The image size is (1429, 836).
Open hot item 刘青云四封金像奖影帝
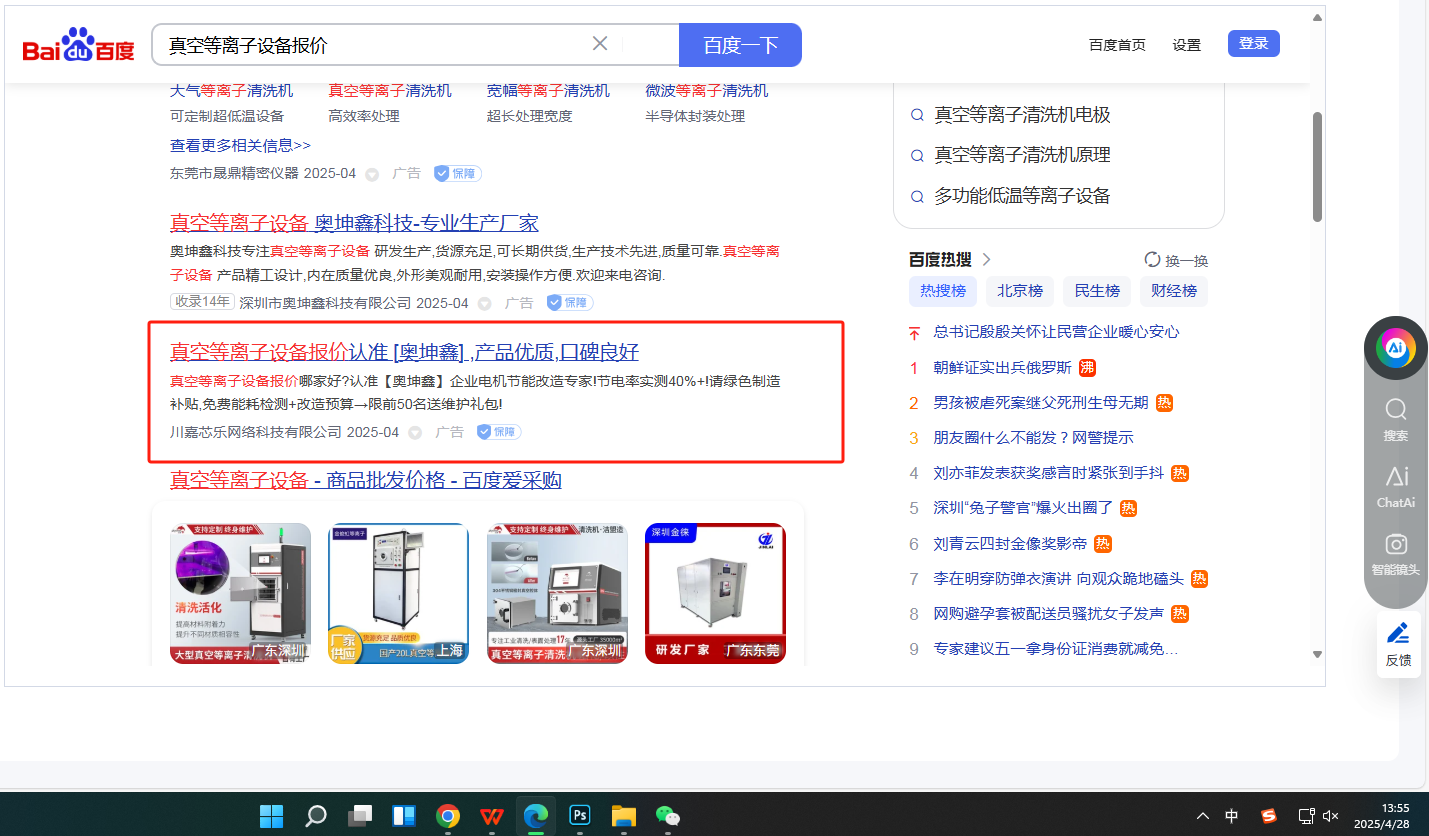1010,544
